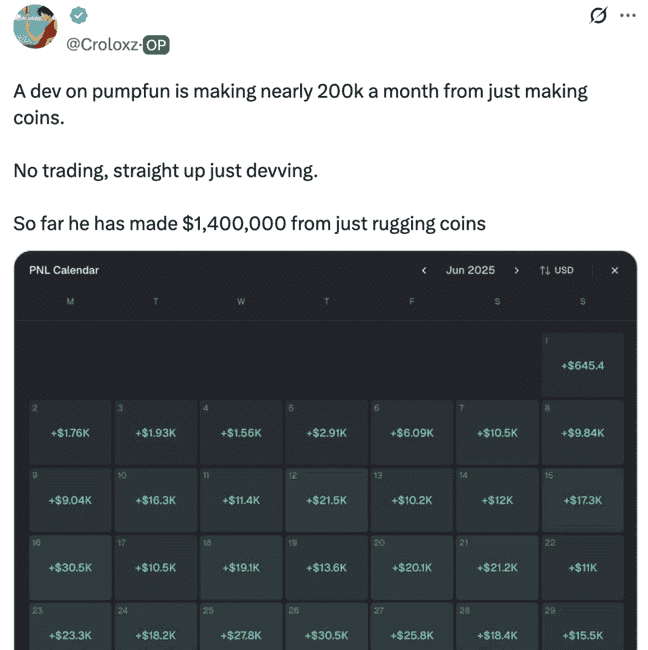Open the Jun 2025 month selector
Viewport: 648px width, 650px height.
pyautogui.click(x=470, y=270)
